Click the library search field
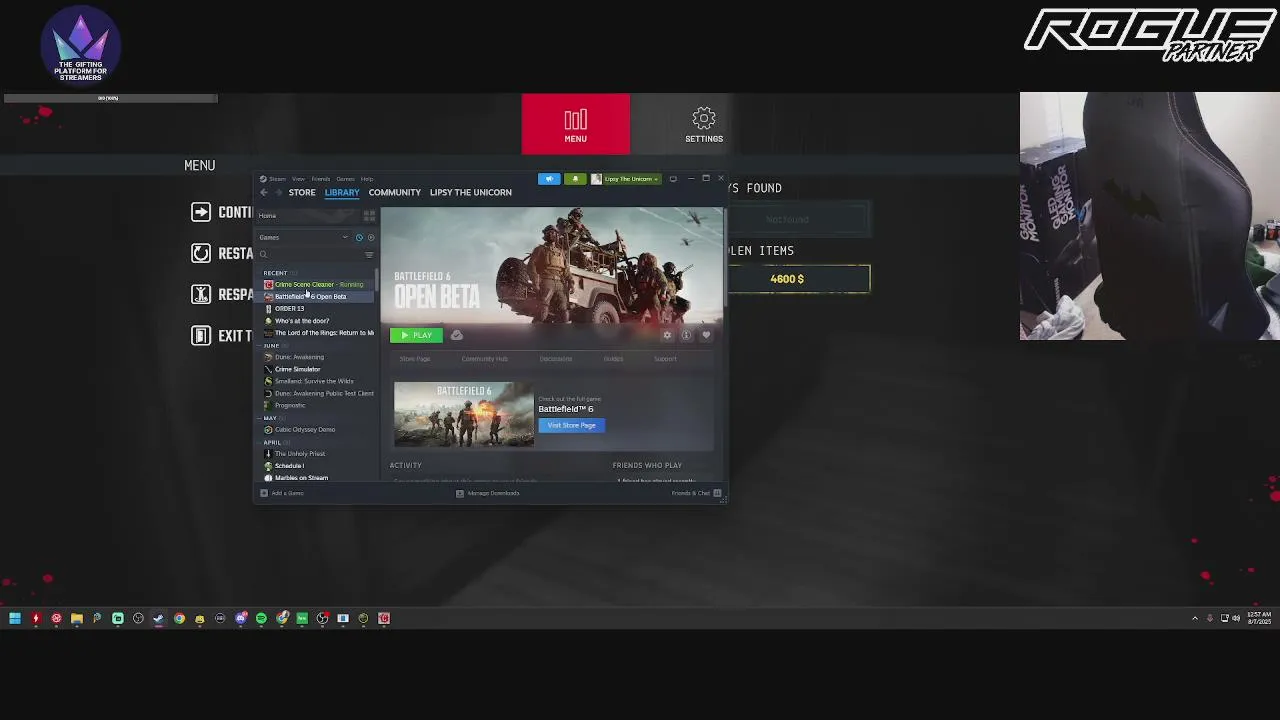Viewport: 1280px width, 720px height. click(310, 255)
